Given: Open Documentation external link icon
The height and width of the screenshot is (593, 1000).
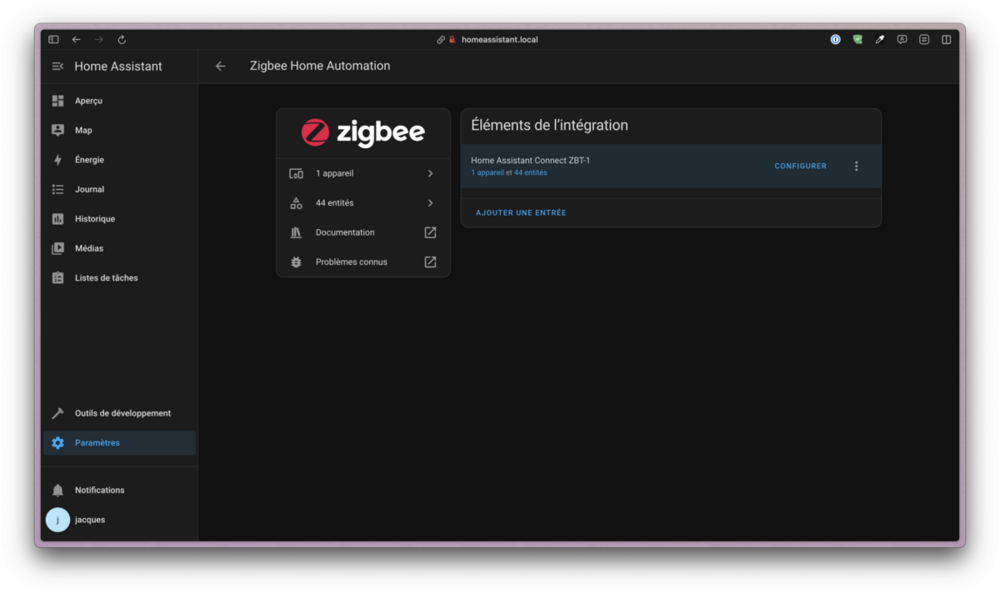Looking at the screenshot, I should click(x=430, y=232).
